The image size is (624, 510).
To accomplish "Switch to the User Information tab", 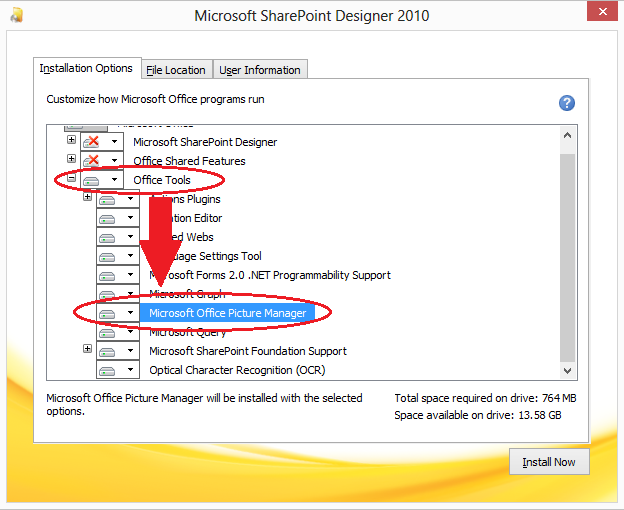I will [x=259, y=70].
